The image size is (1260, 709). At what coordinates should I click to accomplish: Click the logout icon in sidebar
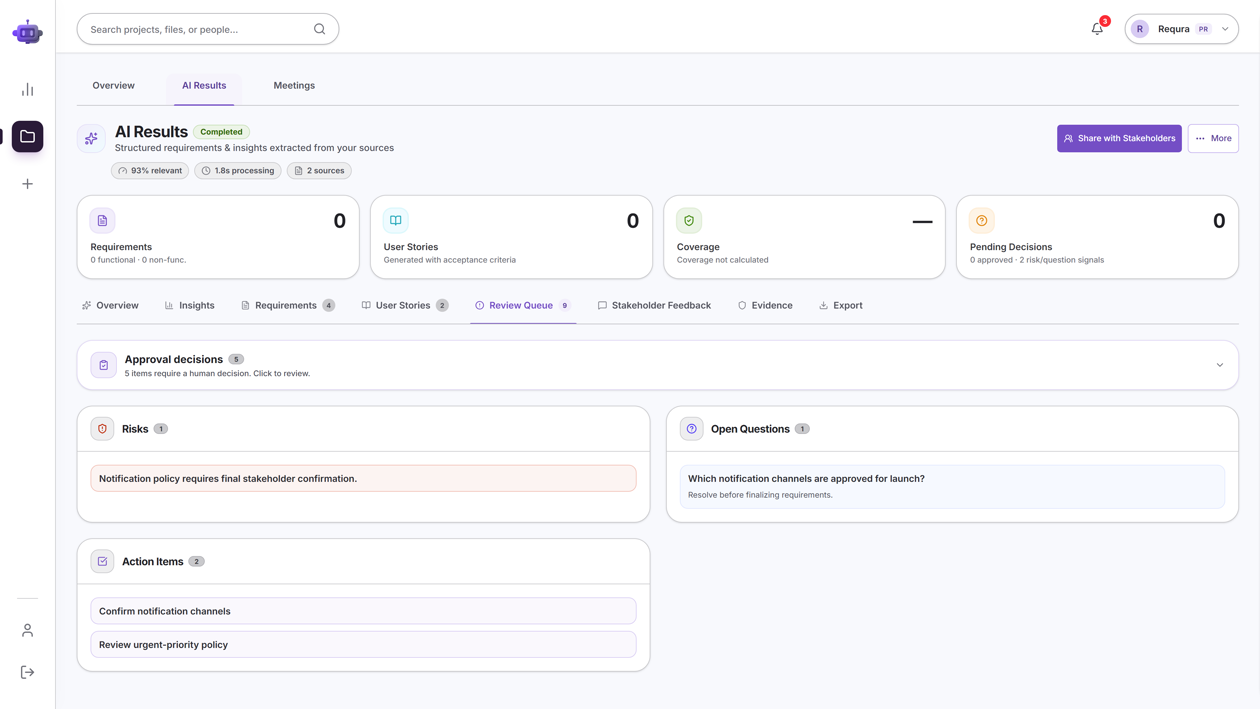27,672
